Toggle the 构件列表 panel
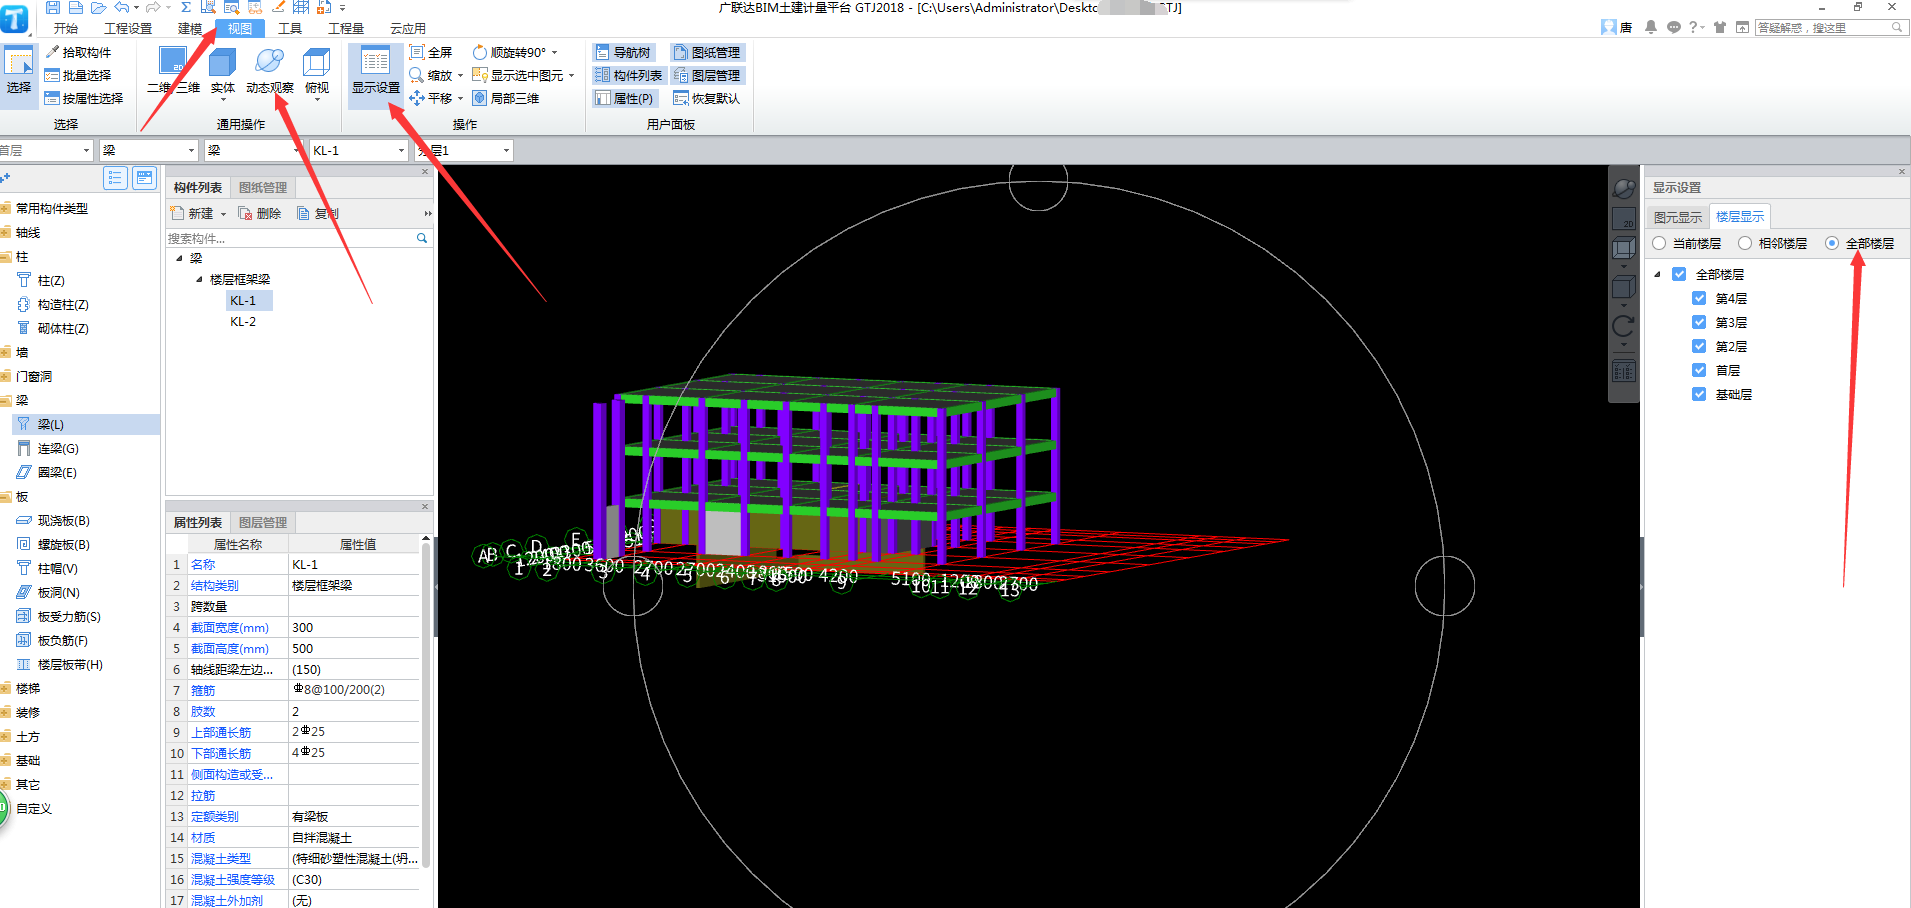 [x=629, y=75]
